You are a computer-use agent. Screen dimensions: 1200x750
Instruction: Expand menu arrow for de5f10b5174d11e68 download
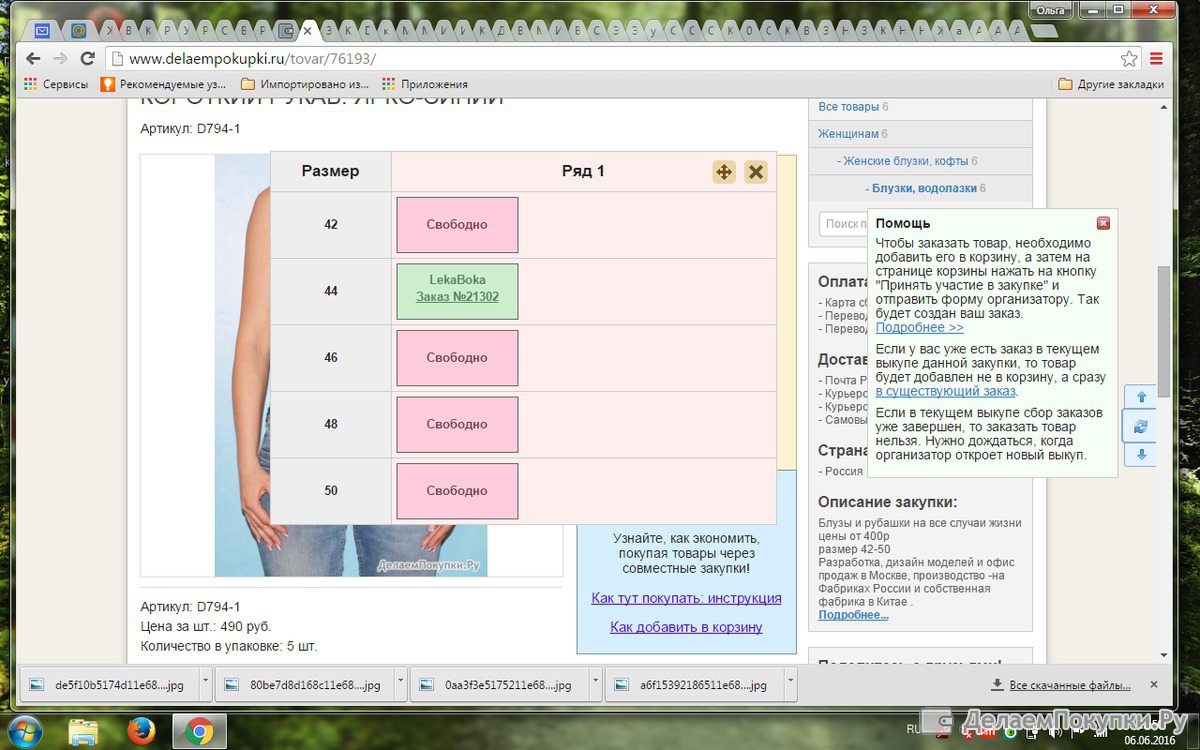(x=206, y=685)
